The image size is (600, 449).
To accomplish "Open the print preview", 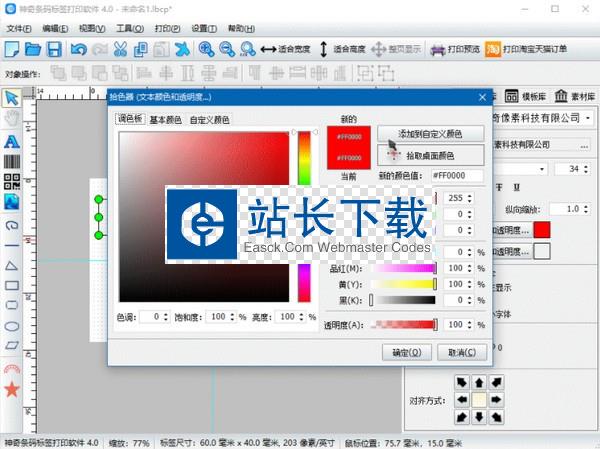I will [x=455, y=49].
